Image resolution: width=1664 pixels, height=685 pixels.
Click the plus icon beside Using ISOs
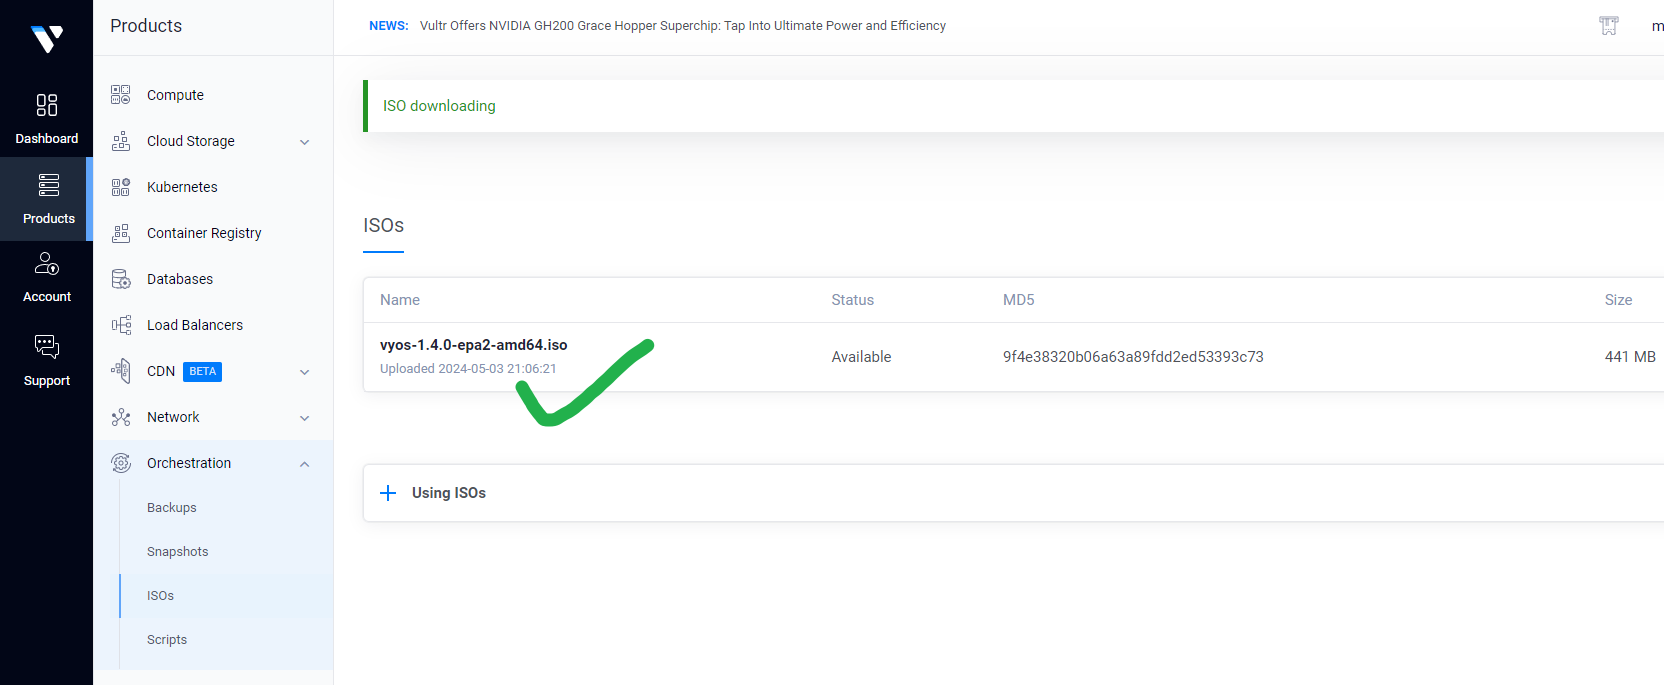coord(389,493)
